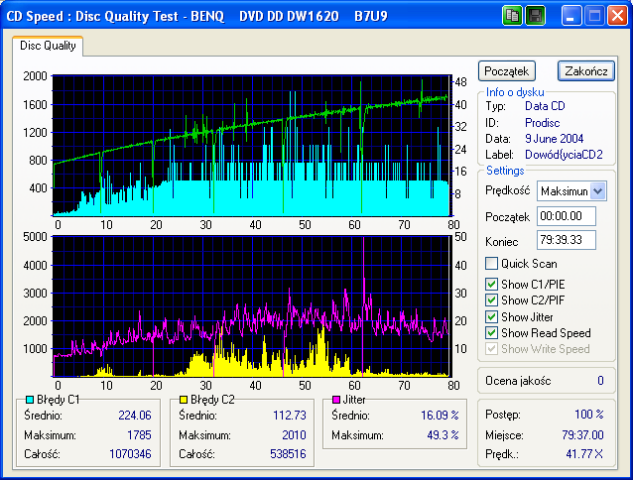
Task: Click the greyed Show Write Speed checkbox
Action: [x=491, y=349]
